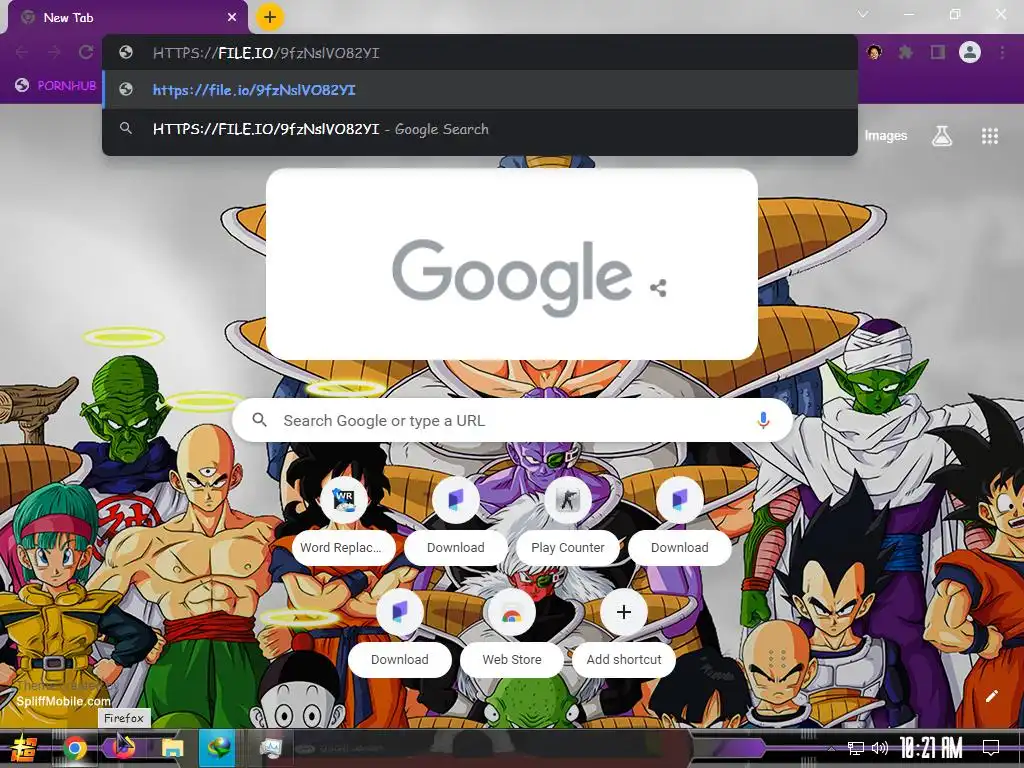Open the Chrome profile avatar
The width and height of the screenshot is (1024, 768).
point(970,52)
